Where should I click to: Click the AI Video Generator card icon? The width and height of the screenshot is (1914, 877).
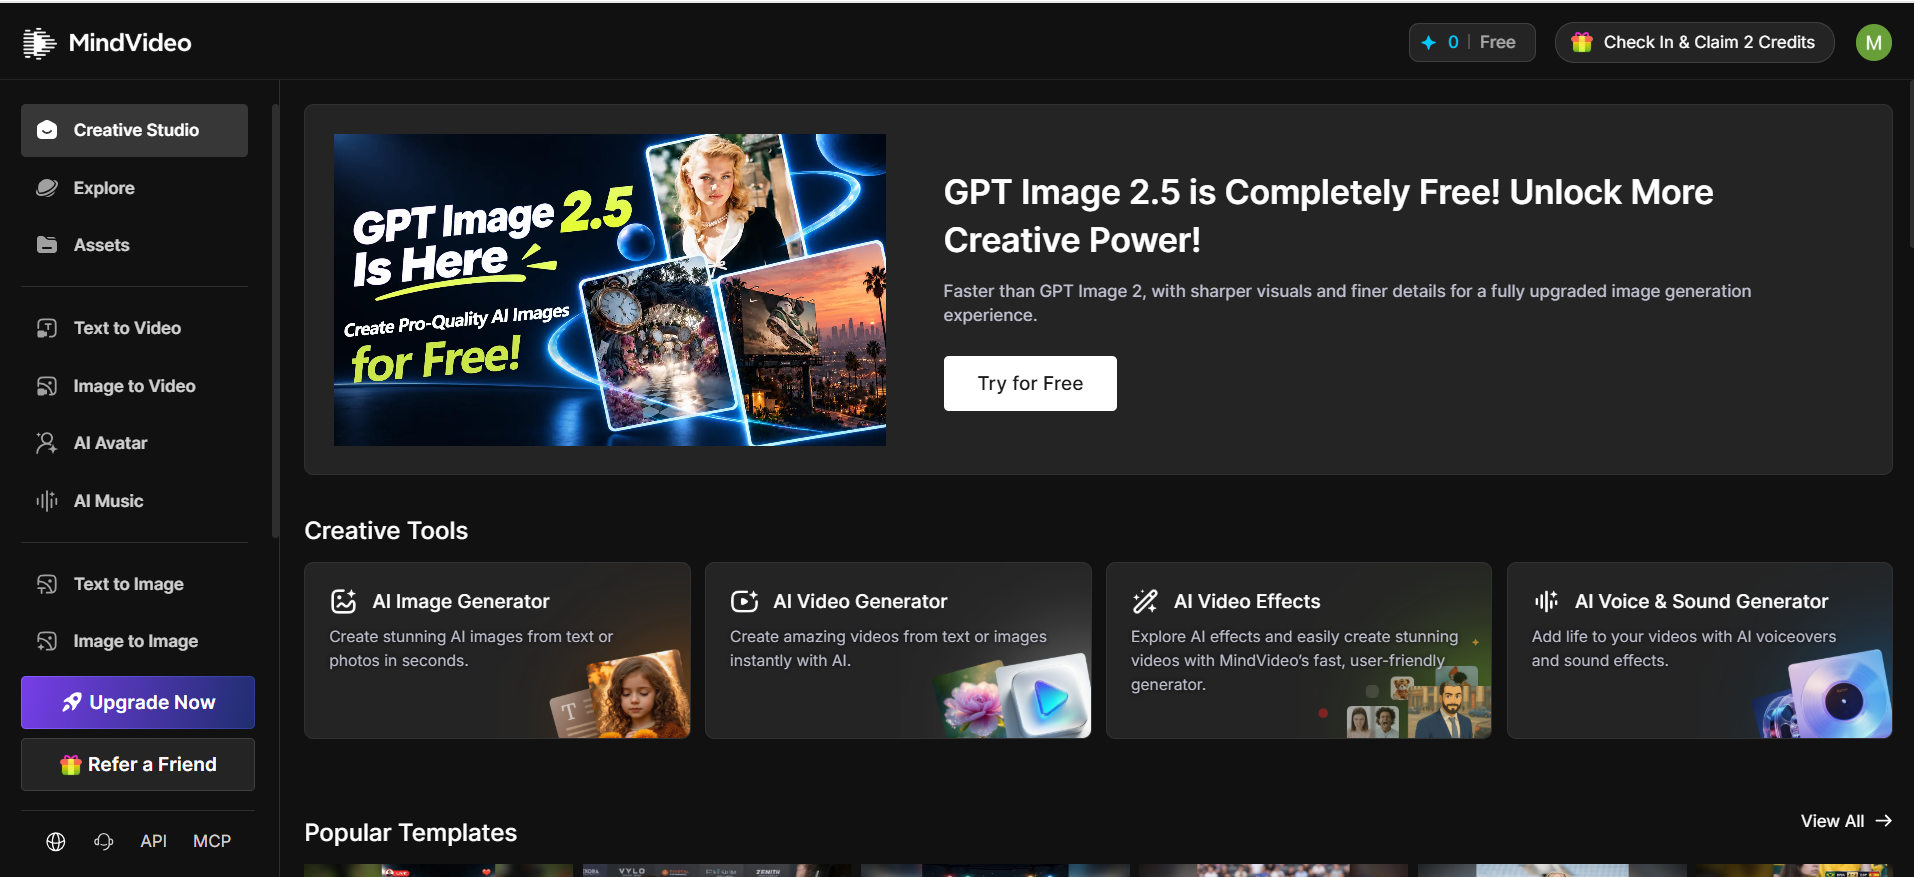pos(744,601)
